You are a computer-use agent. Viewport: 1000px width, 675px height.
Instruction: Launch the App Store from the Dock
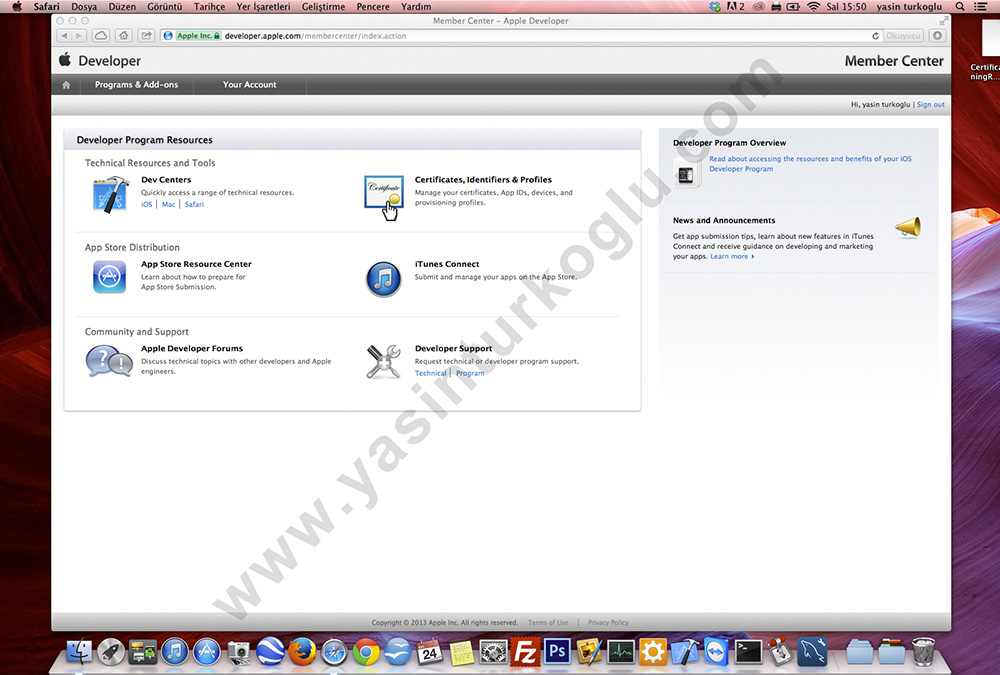(x=207, y=652)
